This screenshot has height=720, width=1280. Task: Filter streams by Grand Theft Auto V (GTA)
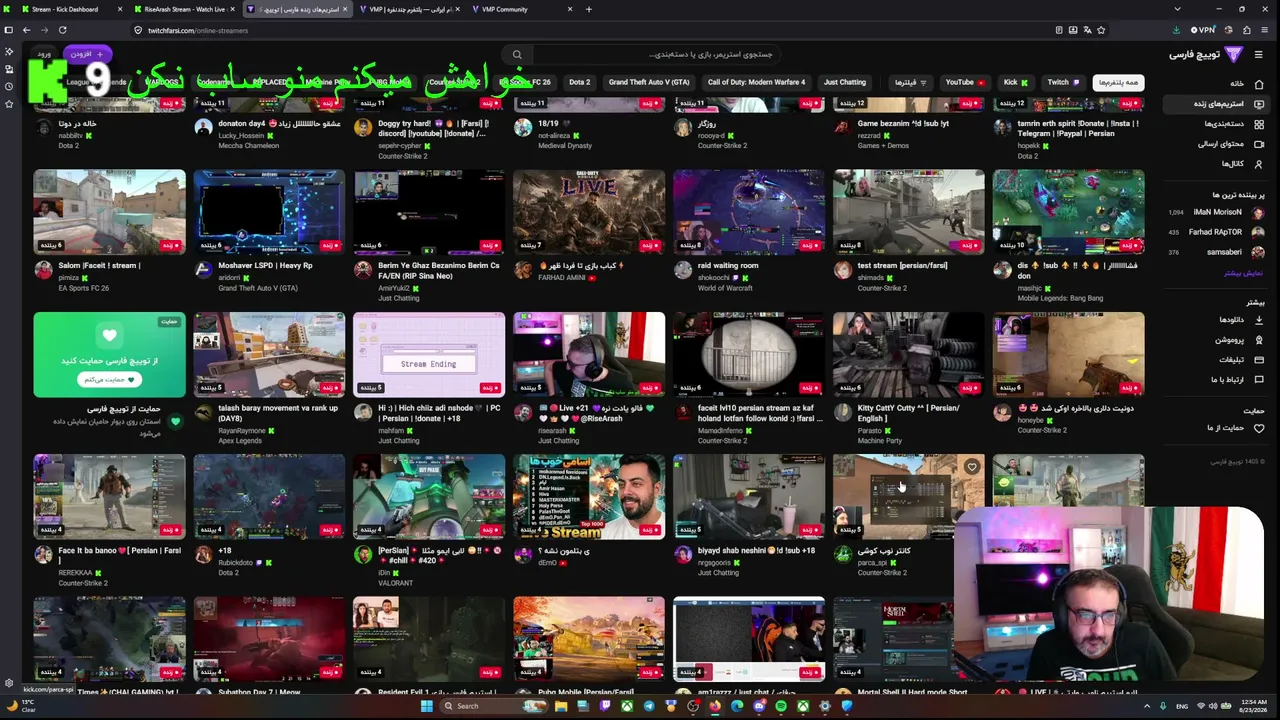coord(649,82)
